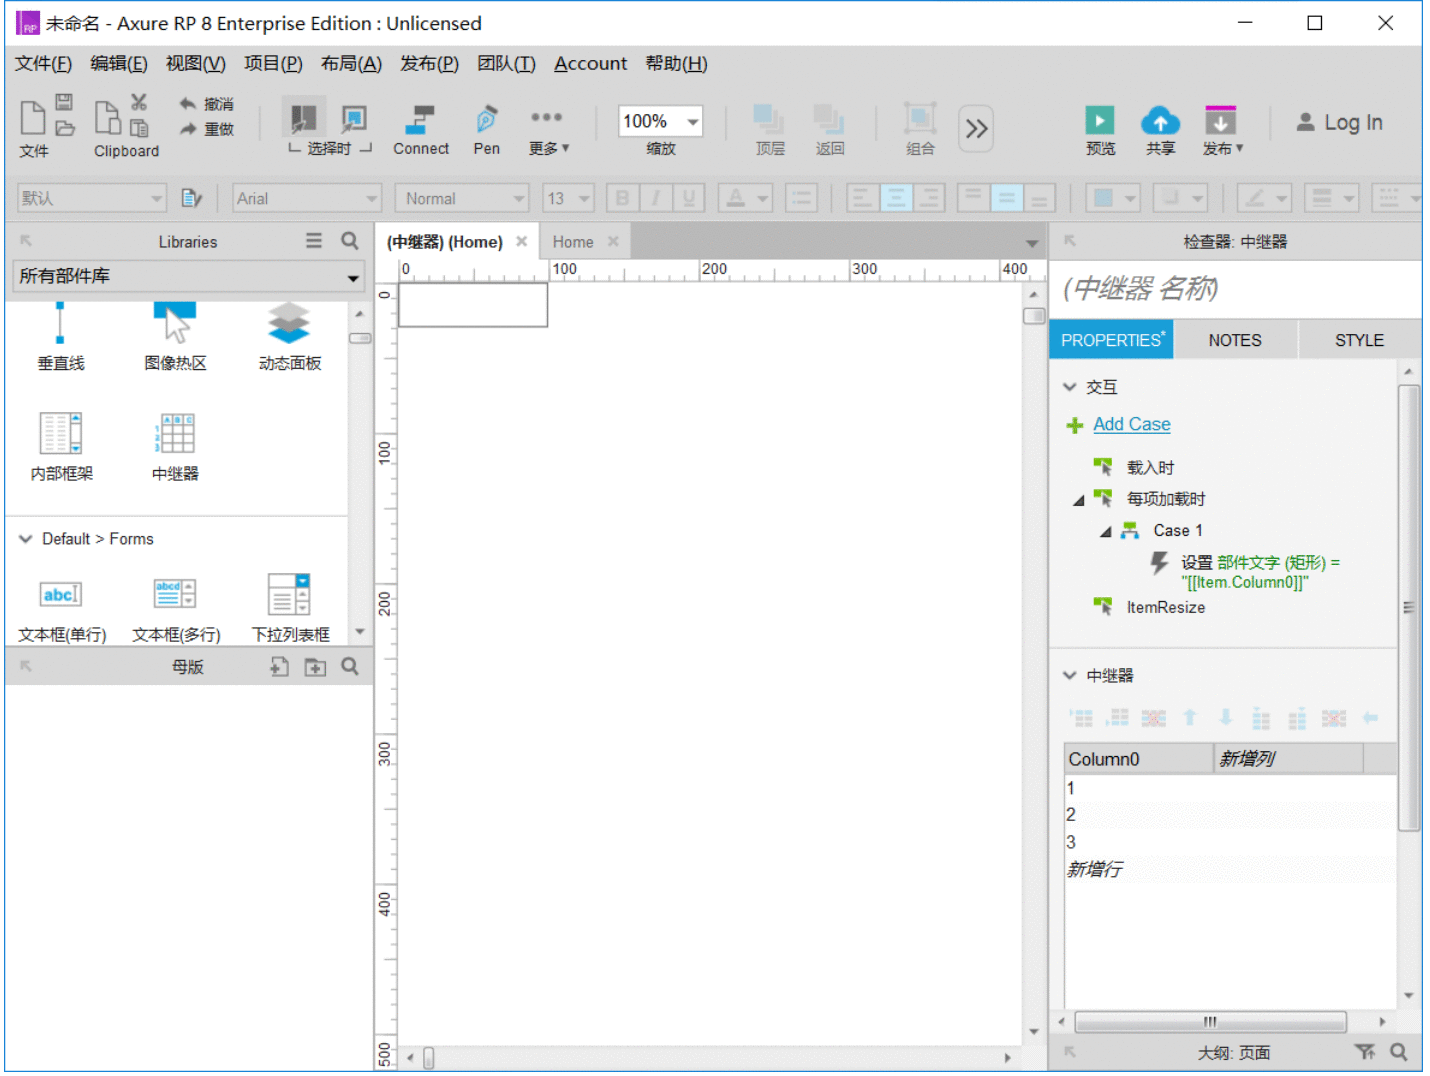The width and height of the screenshot is (1430, 1076).
Task: Click the Libraries search icon
Action: pyautogui.click(x=349, y=241)
